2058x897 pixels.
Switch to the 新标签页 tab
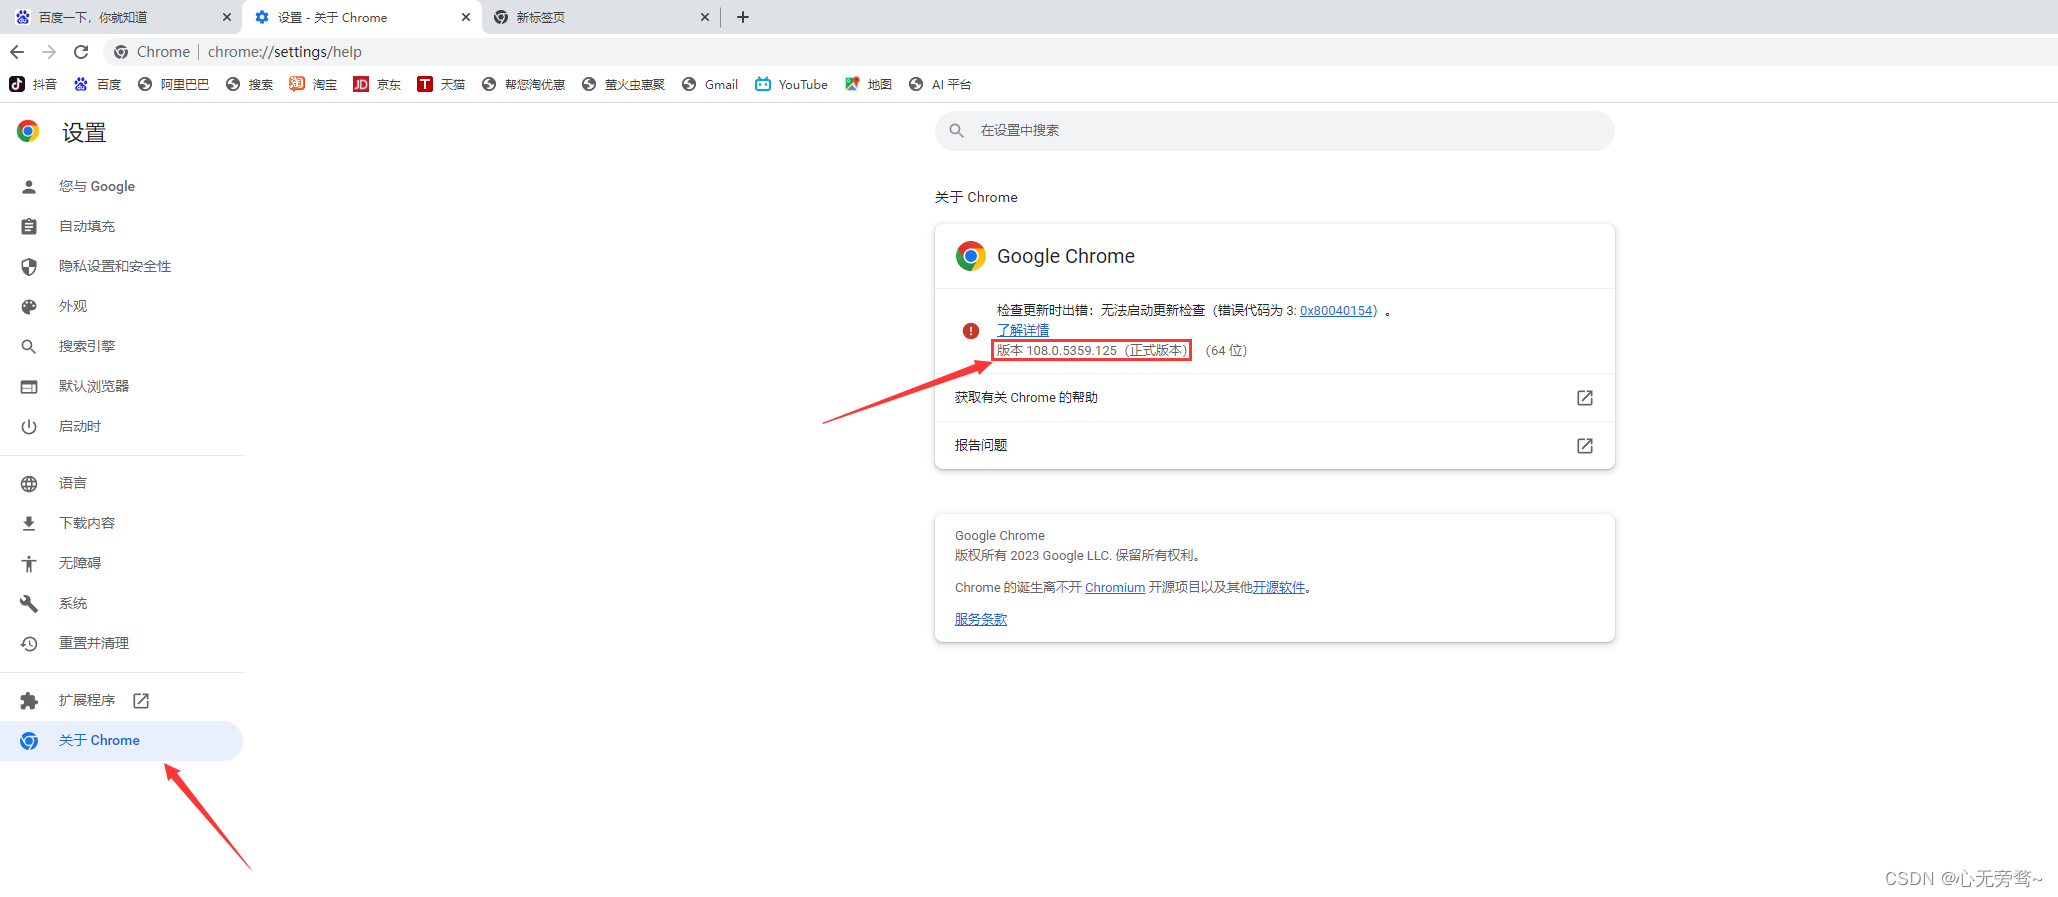pyautogui.click(x=600, y=17)
